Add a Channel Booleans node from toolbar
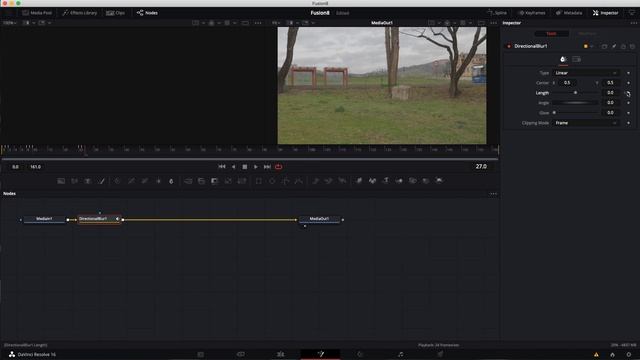The height and width of the screenshot is (360, 640). coord(202,181)
